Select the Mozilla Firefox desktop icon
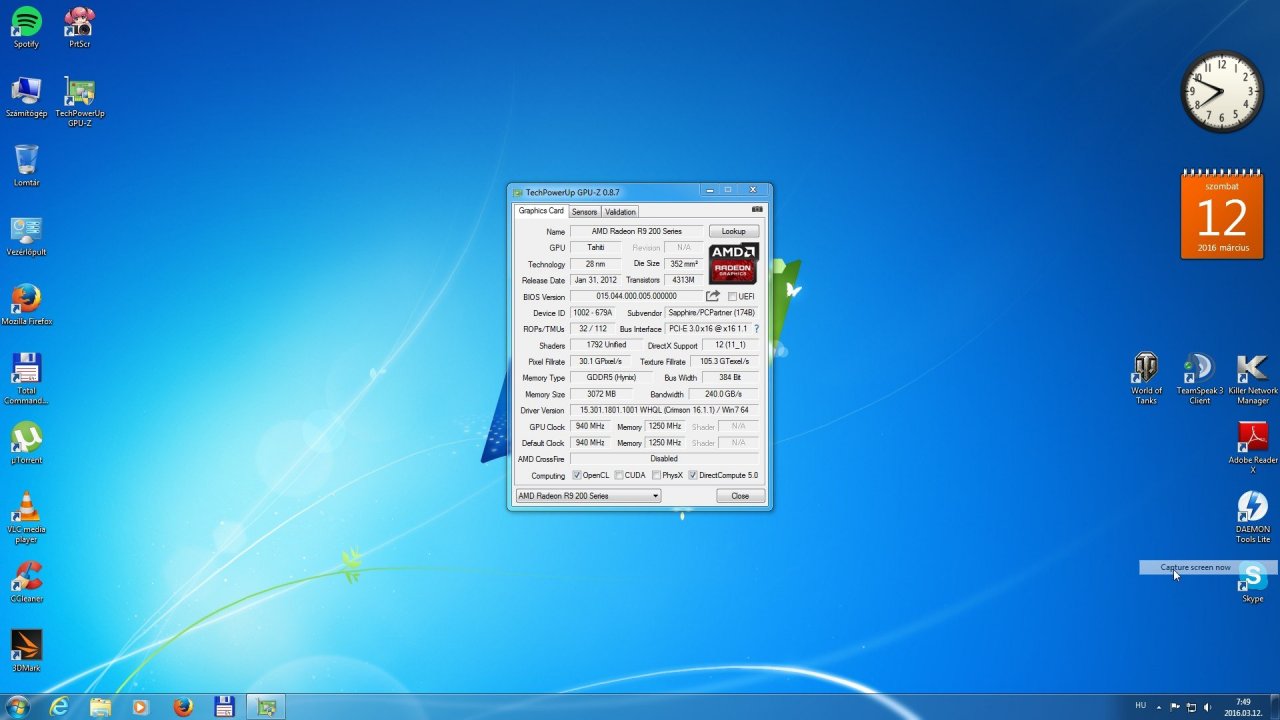This screenshot has width=1280, height=720. click(x=26, y=305)
